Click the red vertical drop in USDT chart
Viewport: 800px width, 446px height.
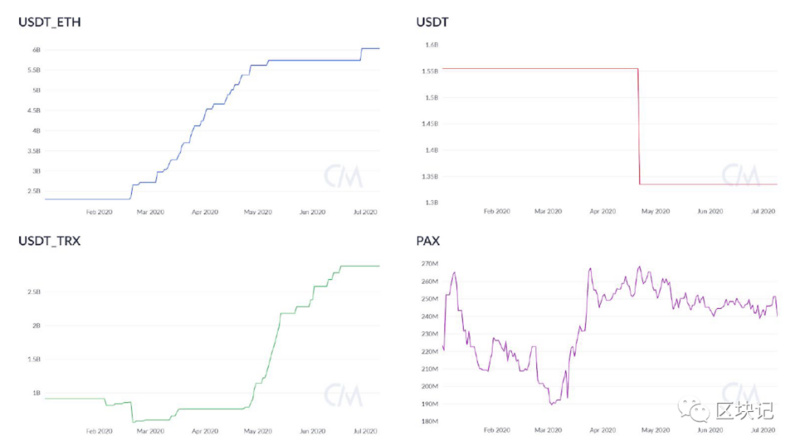pyautogui.click(x=638, y=125)
